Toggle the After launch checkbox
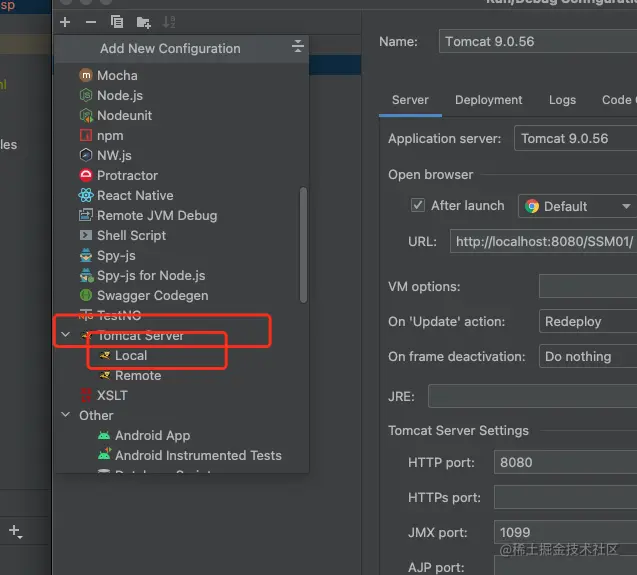Image resolution: width=637 pixels, height=575 pixels. pyautogui.click(x=418, y=205)
